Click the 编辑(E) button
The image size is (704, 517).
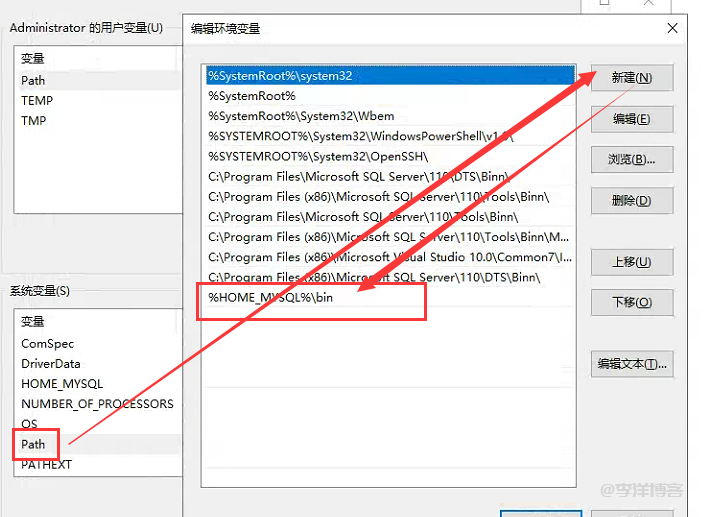631,119
